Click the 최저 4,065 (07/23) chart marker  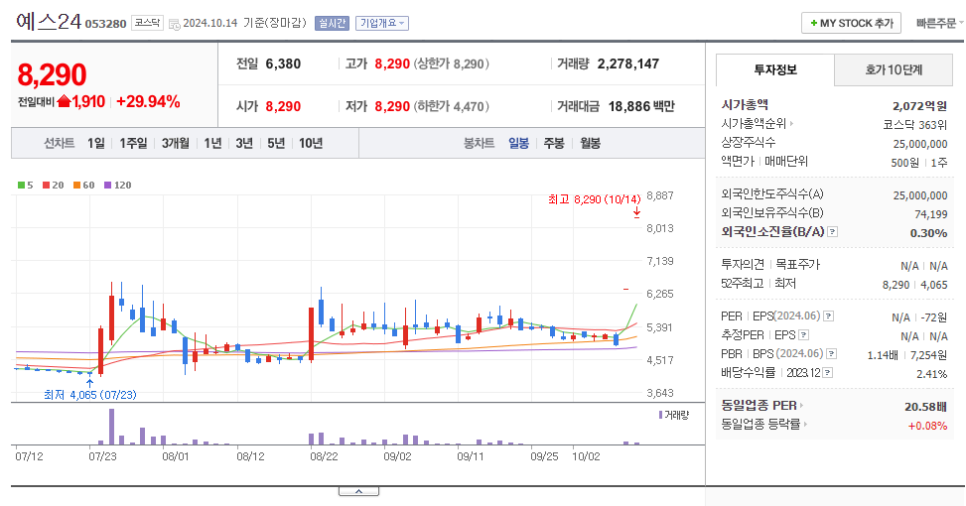click(x=90, y=394)
